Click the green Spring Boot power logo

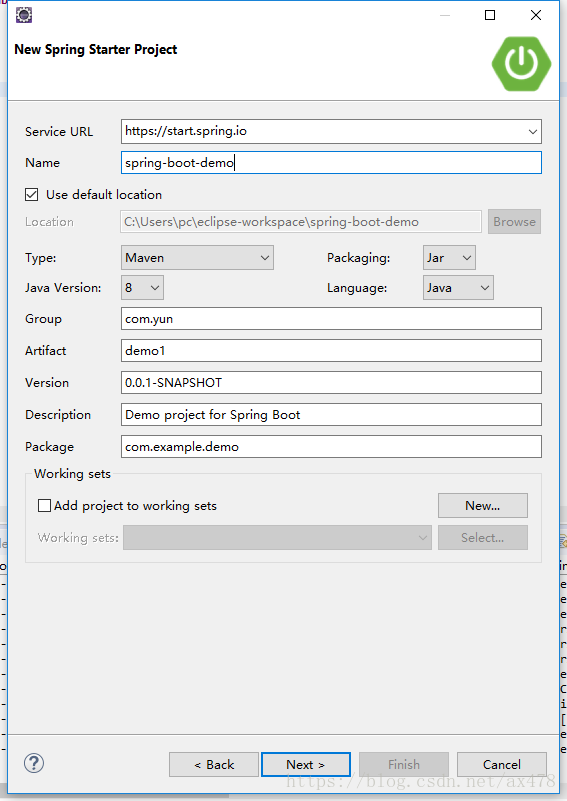click(521, 64)
